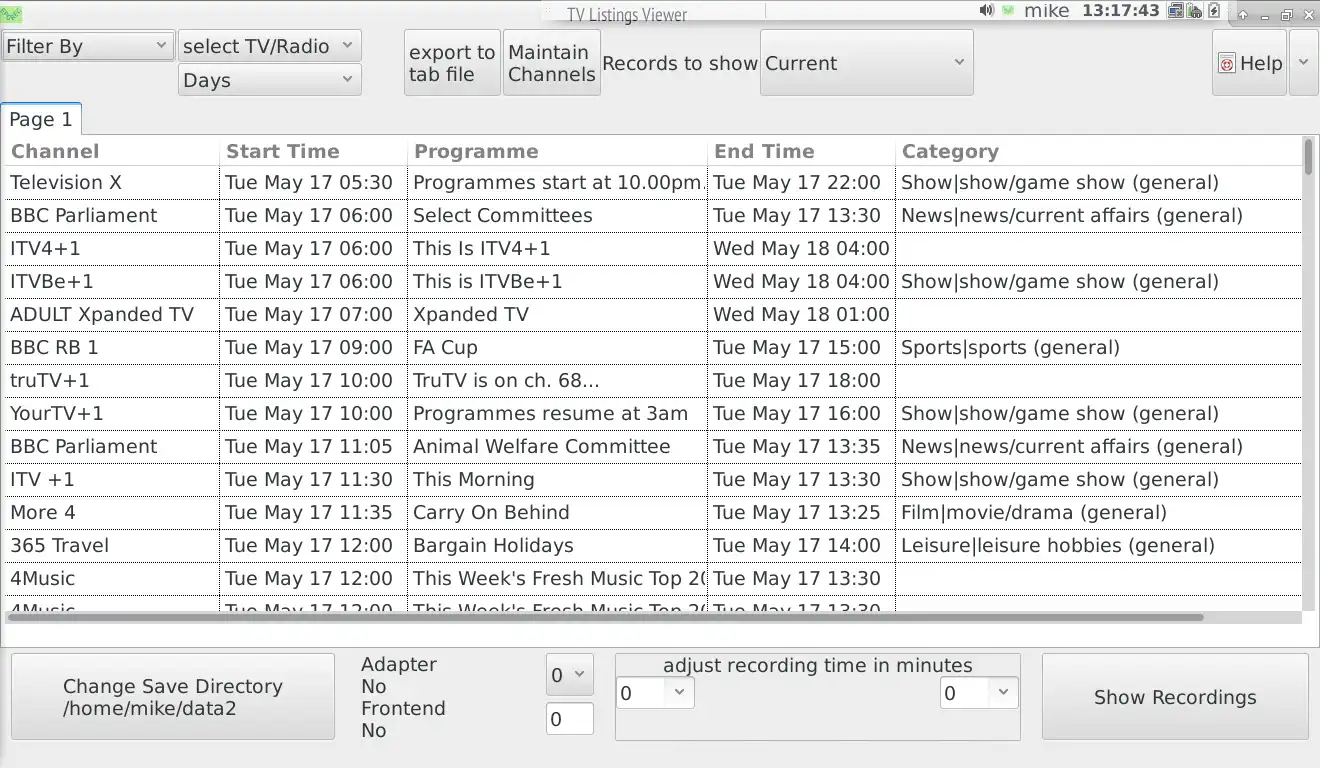Click the network monitors tray icon
Viewport: 1320px width, 768px height.
pyautogui.click(x=1176, y=11)
